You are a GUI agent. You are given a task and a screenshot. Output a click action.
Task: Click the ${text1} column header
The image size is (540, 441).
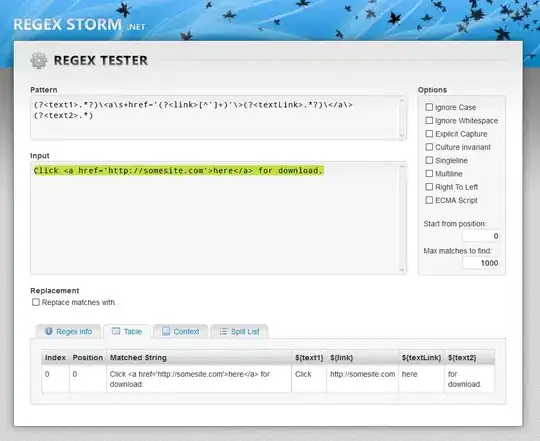pos(309,358)
